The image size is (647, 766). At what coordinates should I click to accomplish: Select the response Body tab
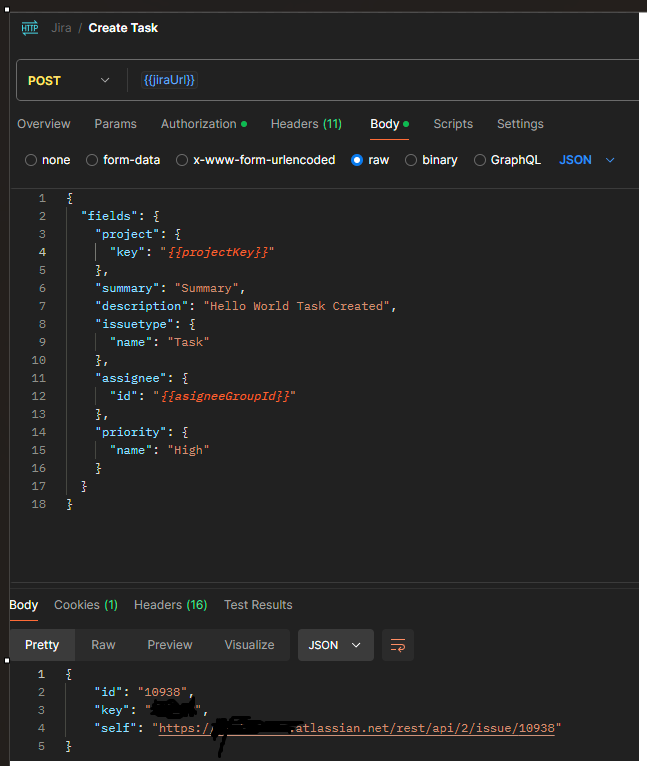click(x=23, y=605)
